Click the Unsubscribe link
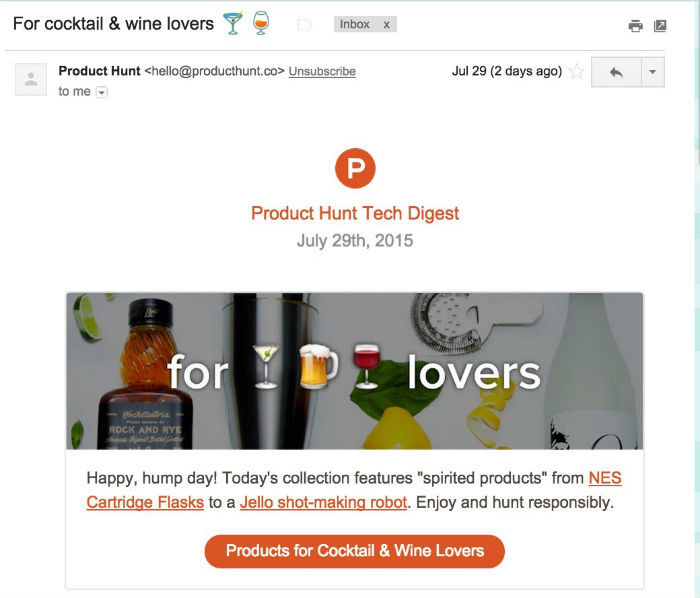The image size is (700, 598). click(x=322, y=71)
